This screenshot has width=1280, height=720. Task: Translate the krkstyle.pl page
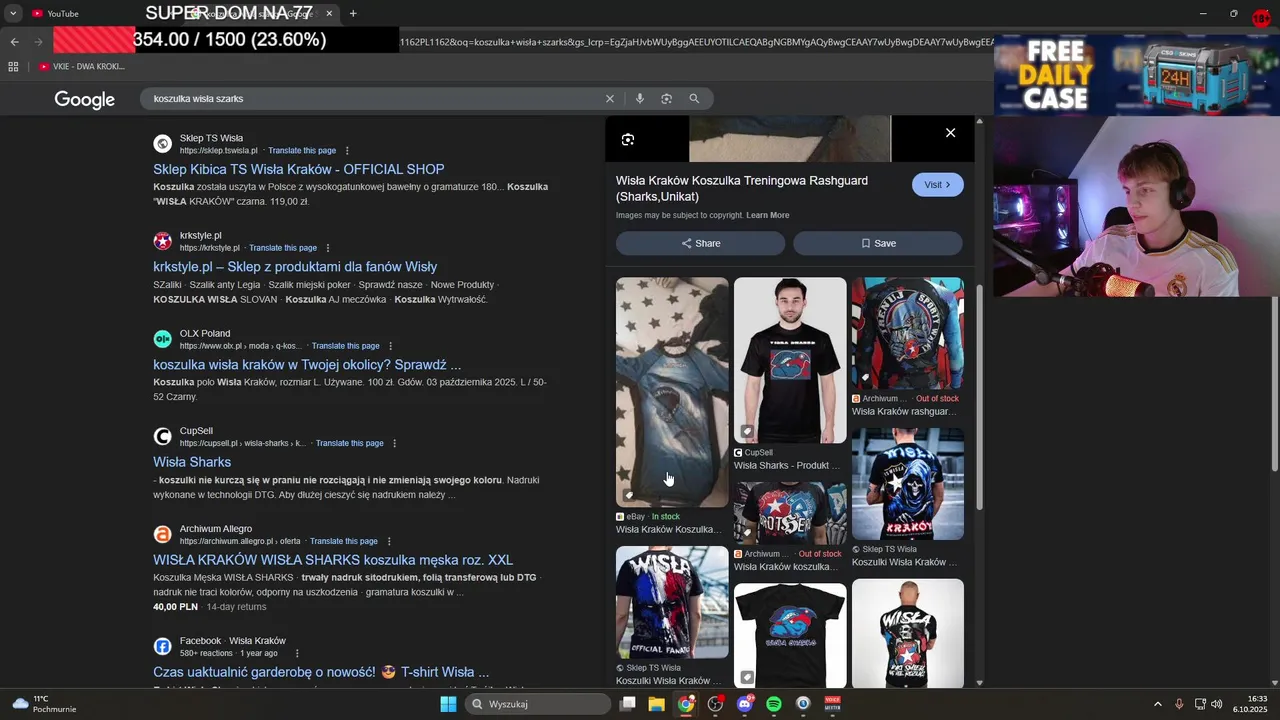[283, 248]
